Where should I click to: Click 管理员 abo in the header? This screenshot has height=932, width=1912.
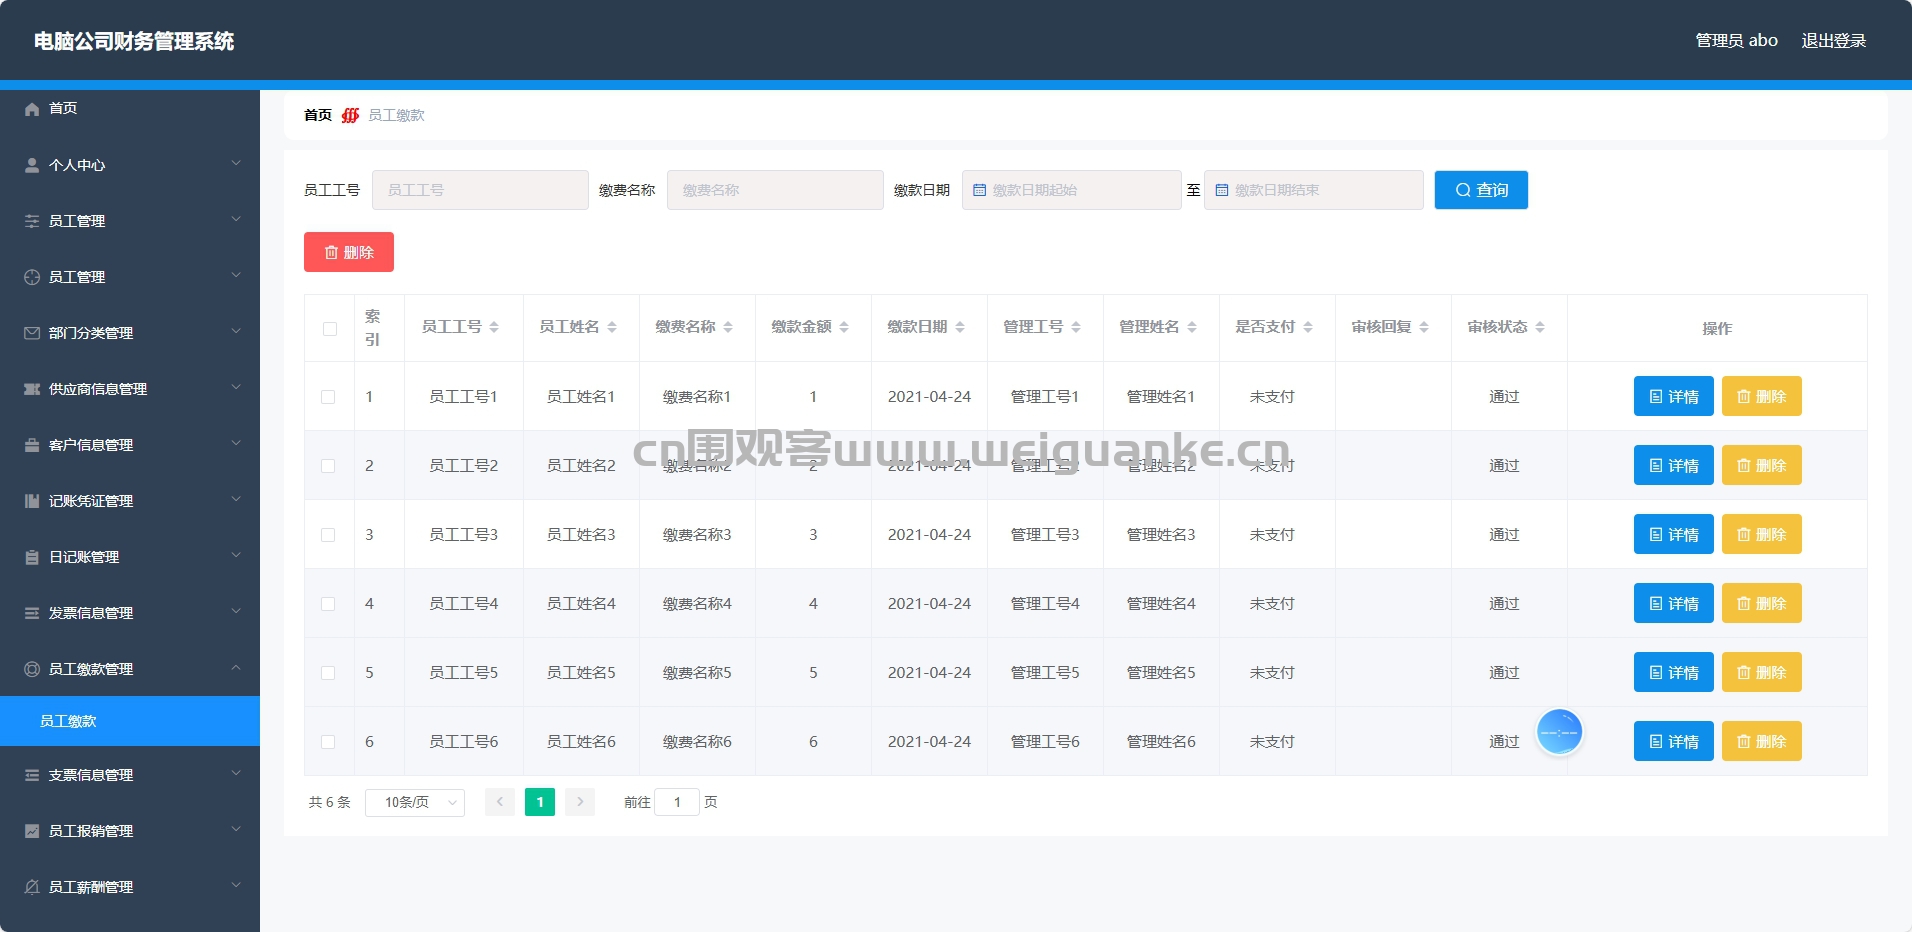pos(1736,41)
